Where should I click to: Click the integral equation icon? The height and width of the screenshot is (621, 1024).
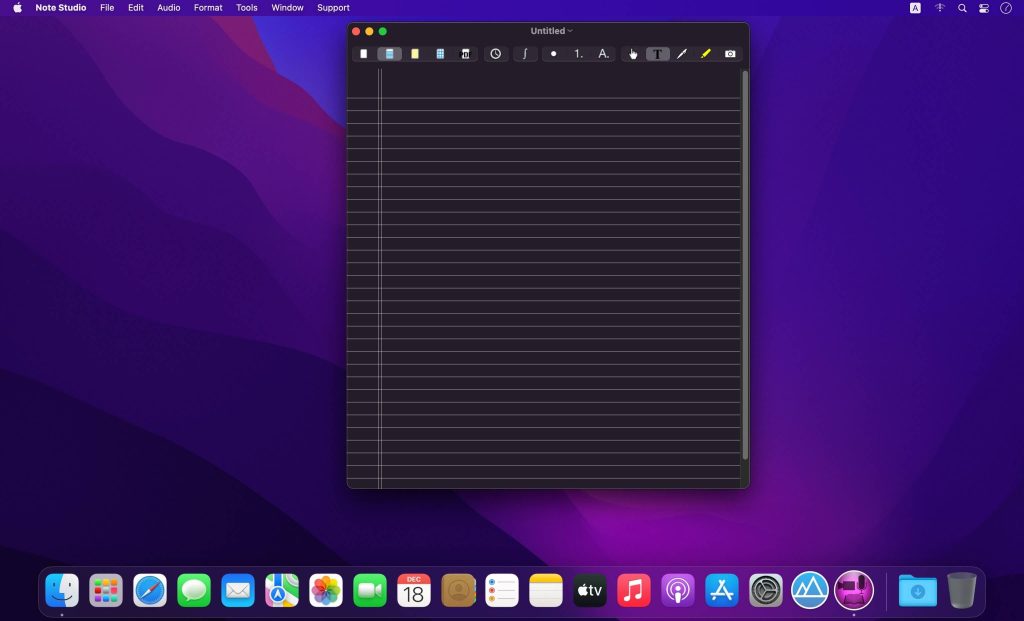[525, 54]
